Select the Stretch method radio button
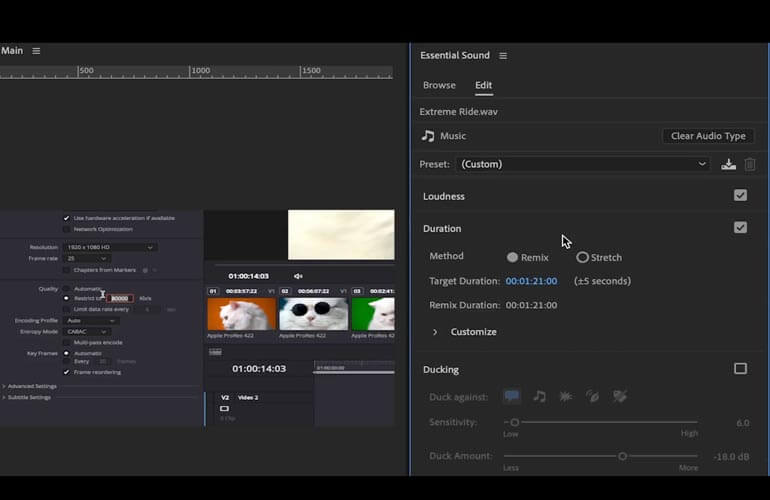The height and width of the screenshot is (500, 770). [x=582, y=257]
